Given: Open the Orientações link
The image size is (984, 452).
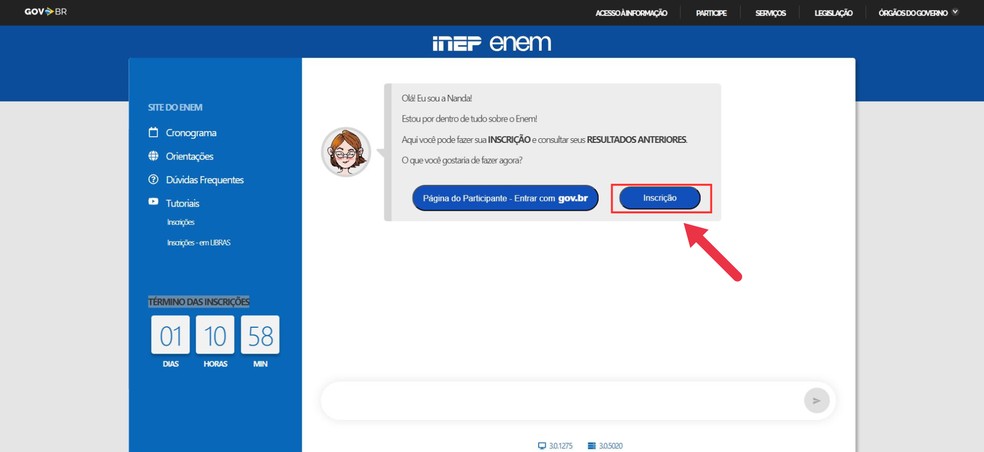Looking at the screenshot, I should tap(190, 156).
